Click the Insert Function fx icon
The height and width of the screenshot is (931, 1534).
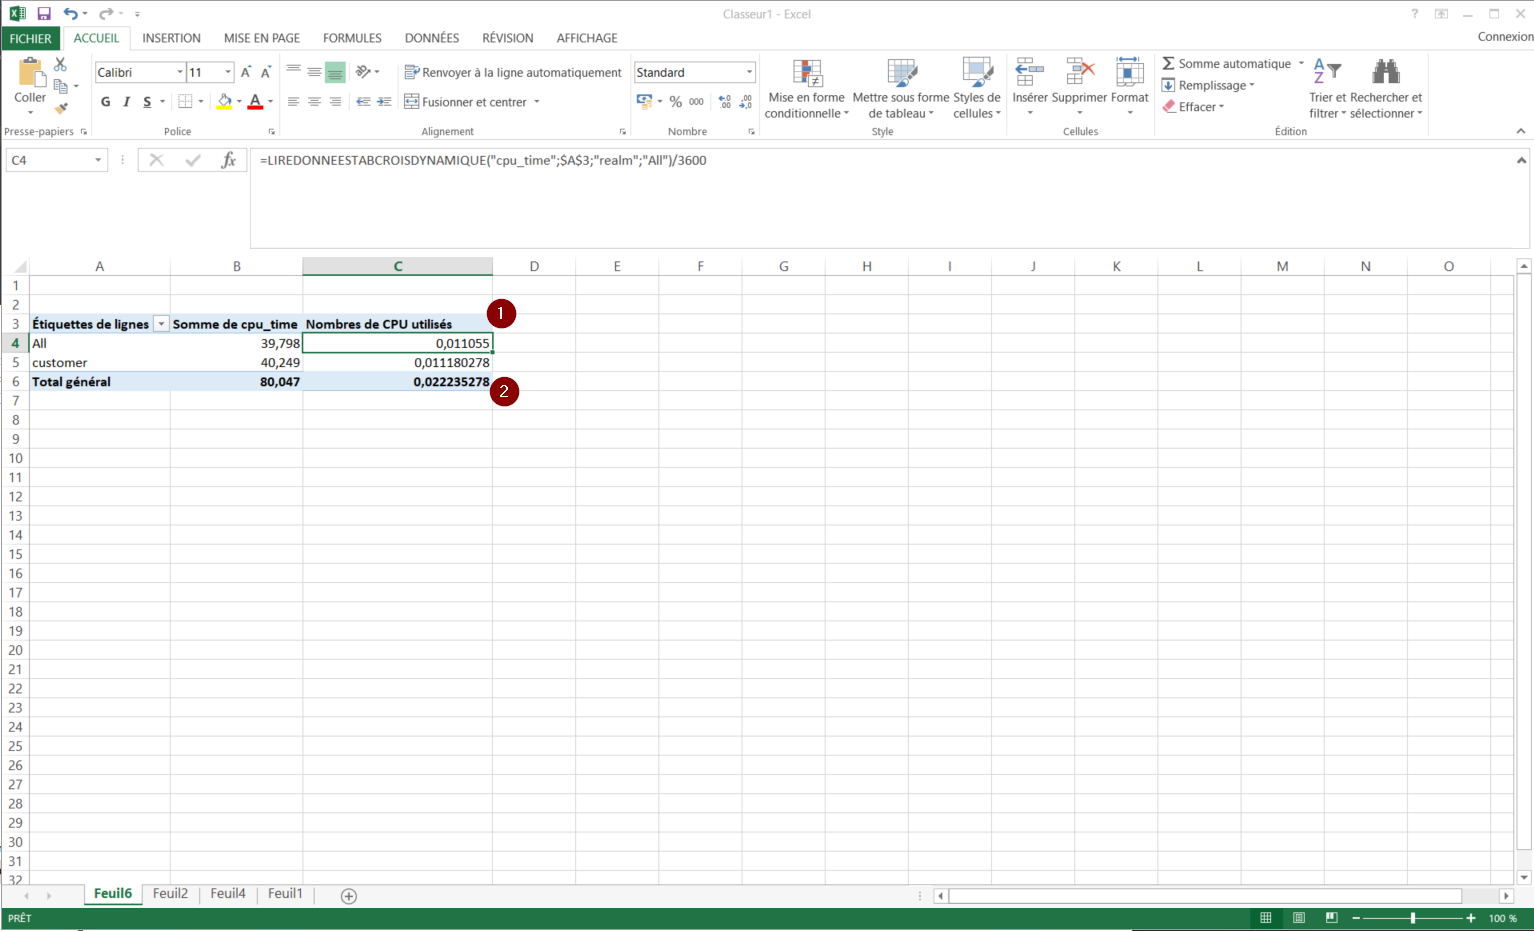pyautogui.click(x=228, y=160)
